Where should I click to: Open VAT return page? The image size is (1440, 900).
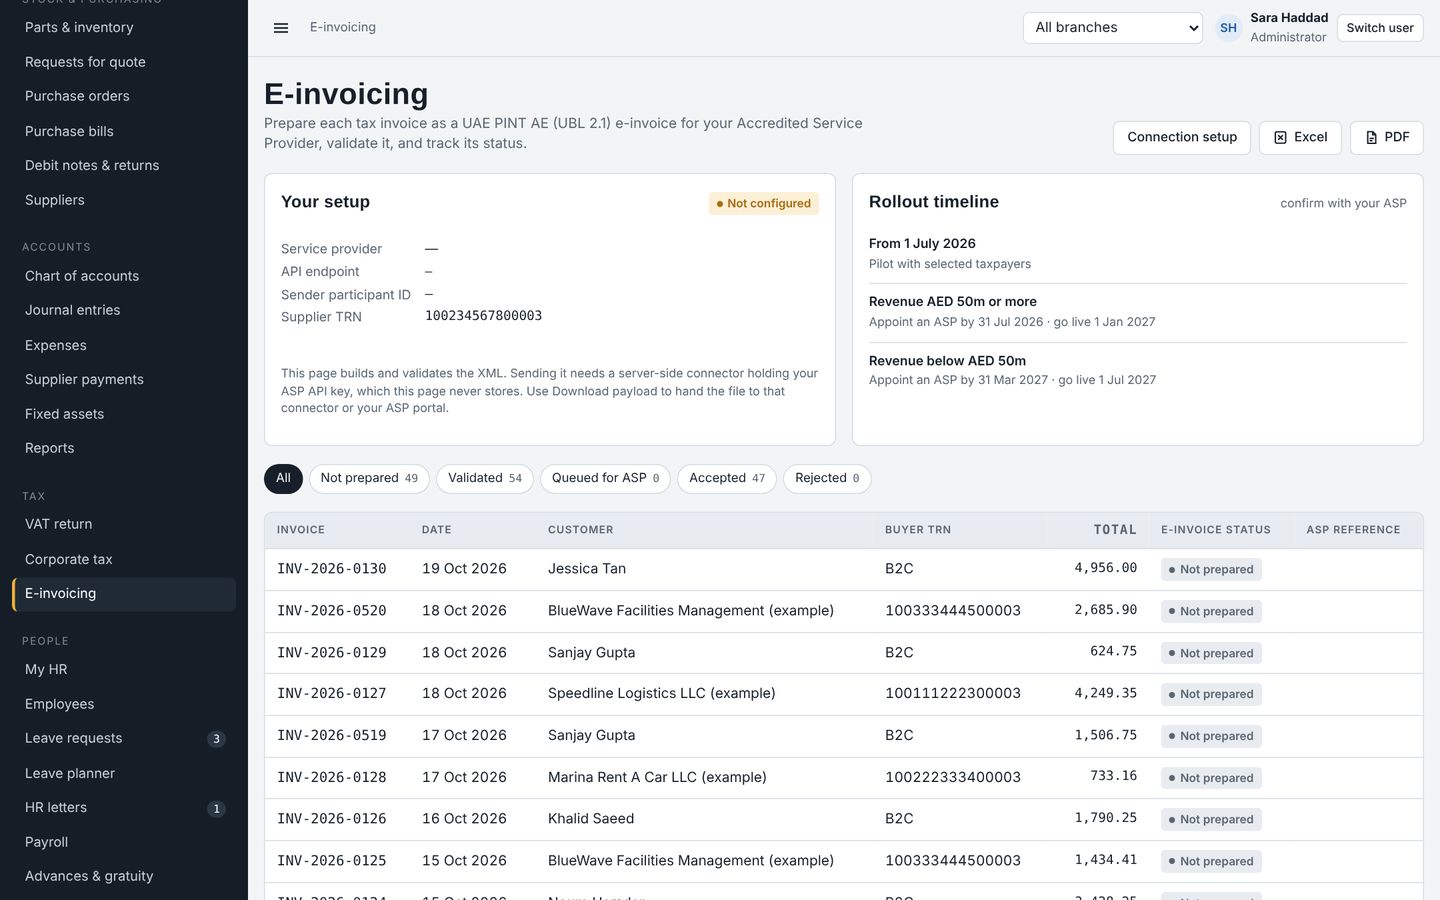[124, 524]
